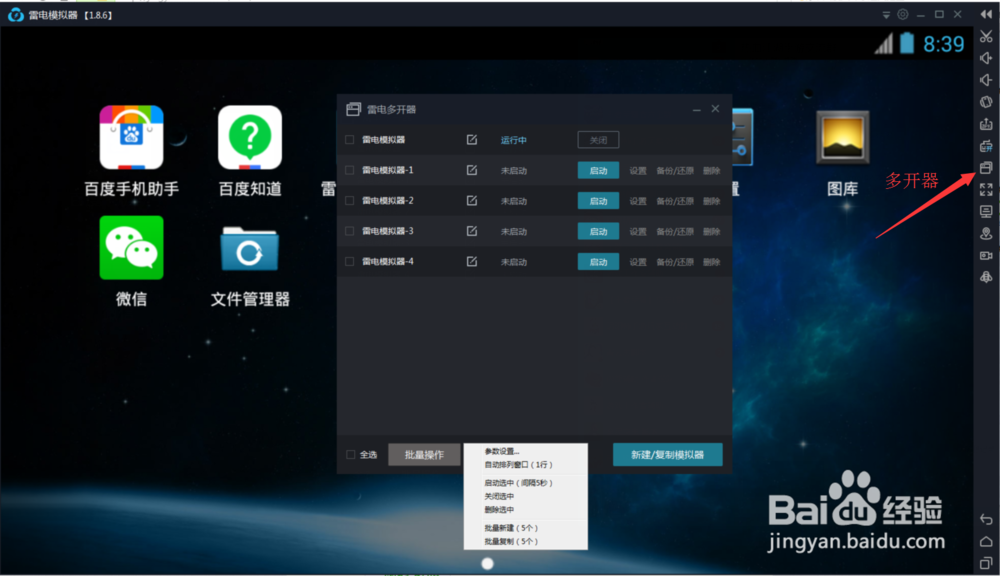The image size is (1000, 576).
Task: Click the battery icon in Android status bar
Action: [907, 43]
